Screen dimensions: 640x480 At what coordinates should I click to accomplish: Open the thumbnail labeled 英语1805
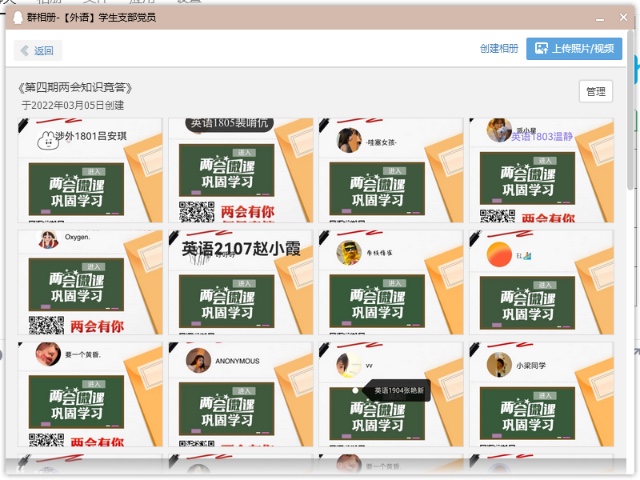(241, 170)
